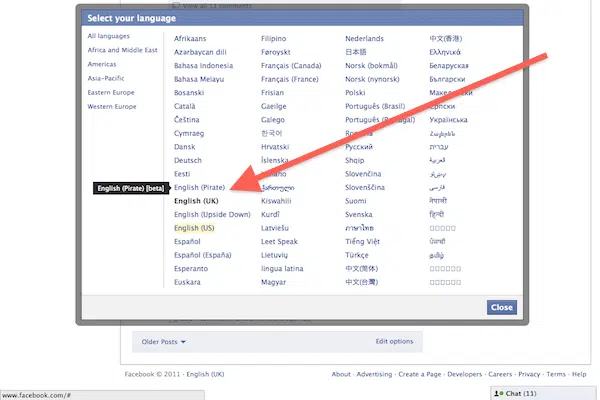
Task: Filter by Africa and Middle East
Action: click(122, 50)
